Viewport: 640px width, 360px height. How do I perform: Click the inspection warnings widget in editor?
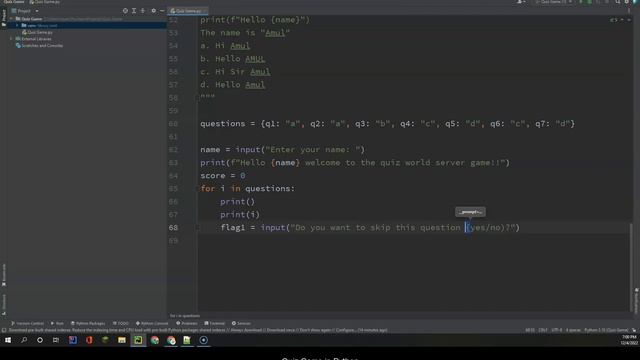pos(613,20)
